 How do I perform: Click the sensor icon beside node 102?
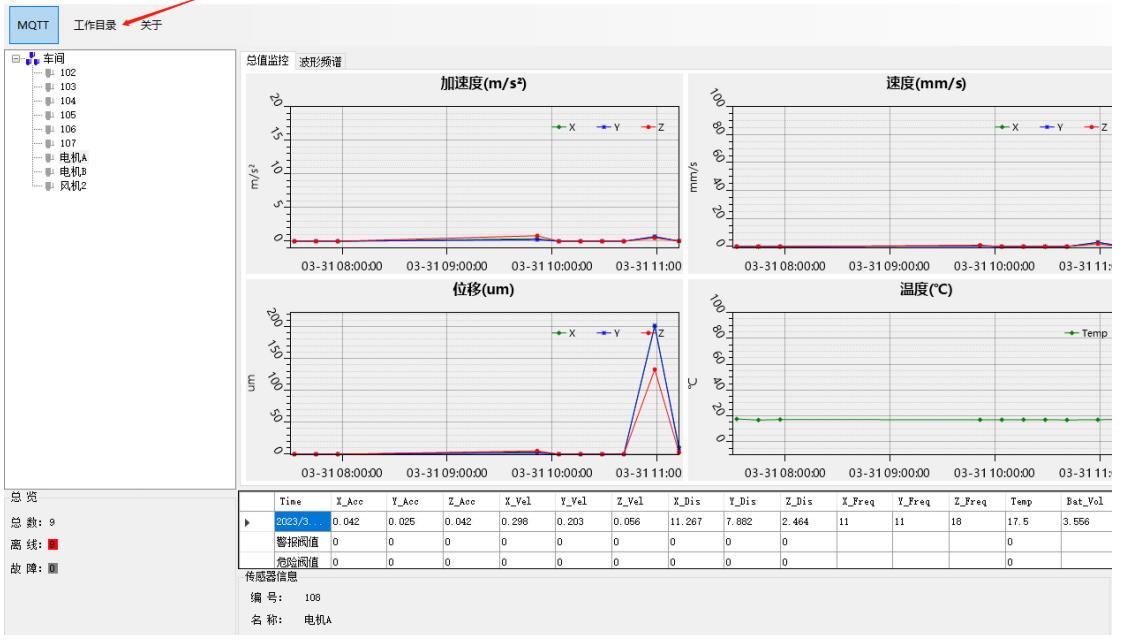48,73
